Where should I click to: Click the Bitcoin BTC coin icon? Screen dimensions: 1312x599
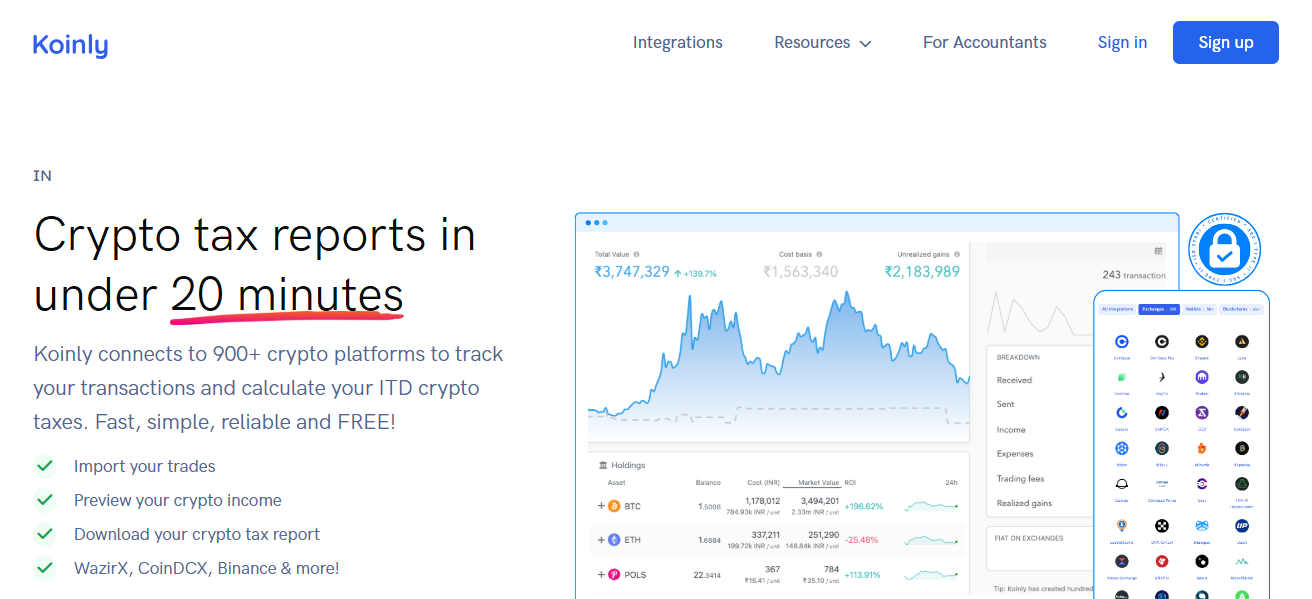[x=614, y=506]
